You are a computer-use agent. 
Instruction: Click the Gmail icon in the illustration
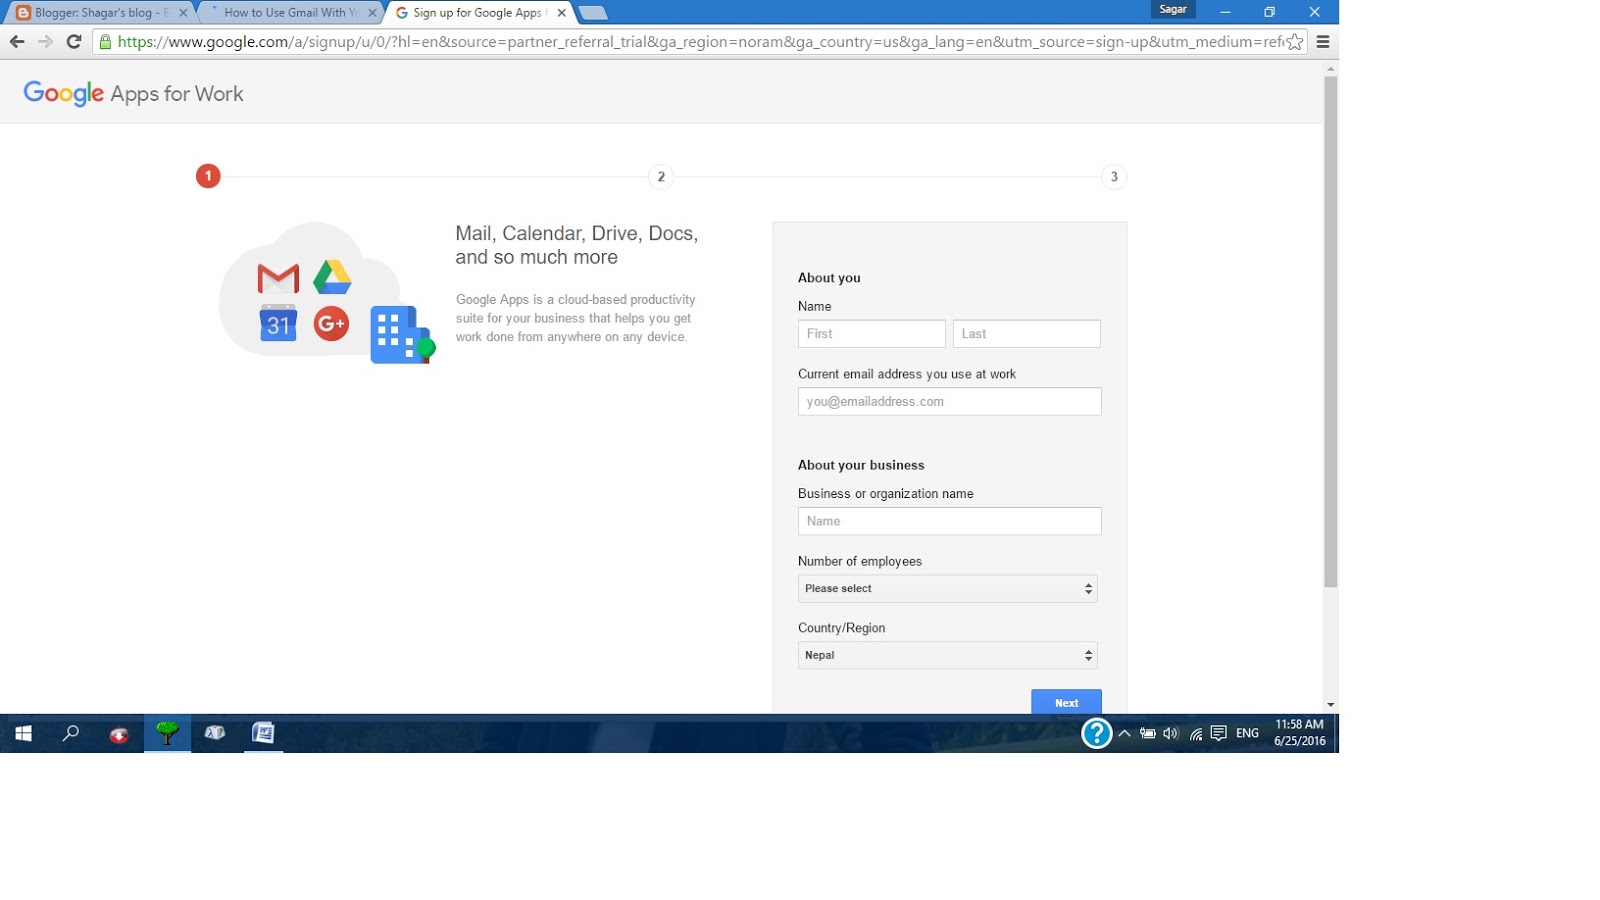click(278, 278)
